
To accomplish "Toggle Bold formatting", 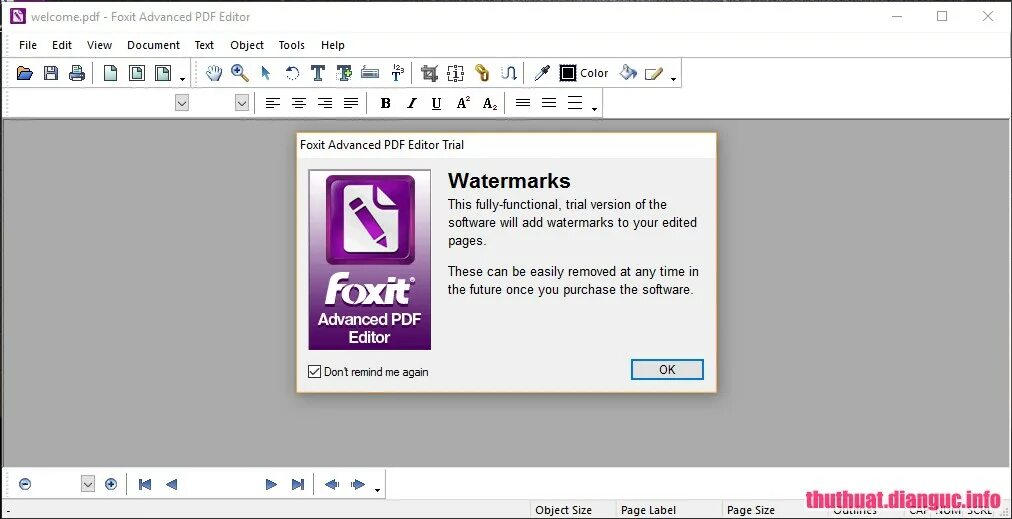I will point(385,103).
